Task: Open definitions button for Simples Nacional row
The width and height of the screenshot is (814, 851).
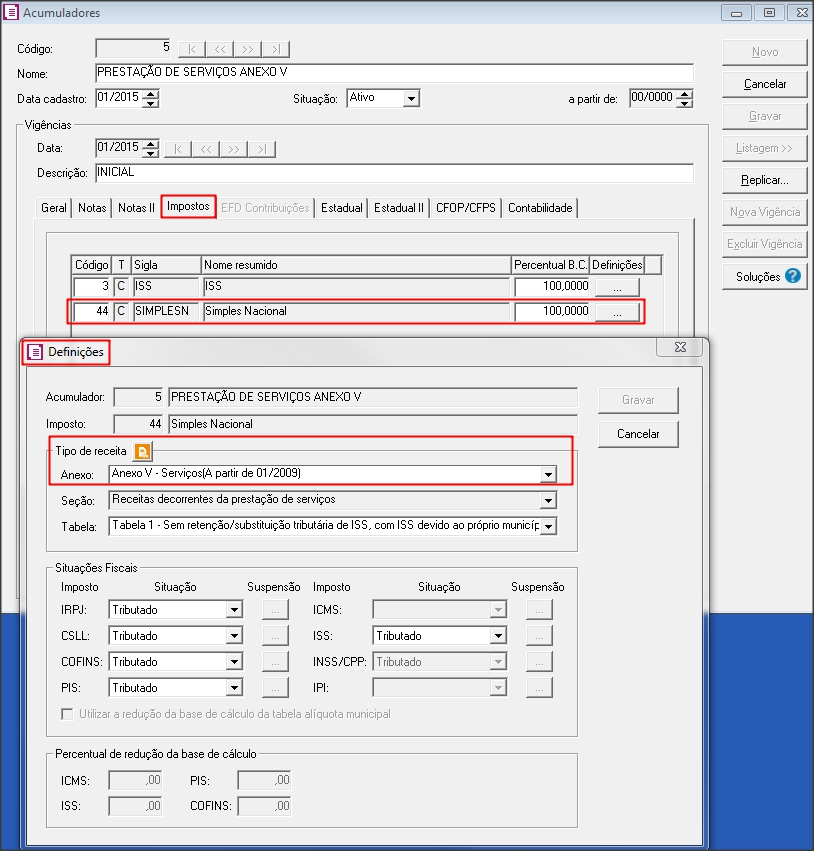Action: click(617, 312)
